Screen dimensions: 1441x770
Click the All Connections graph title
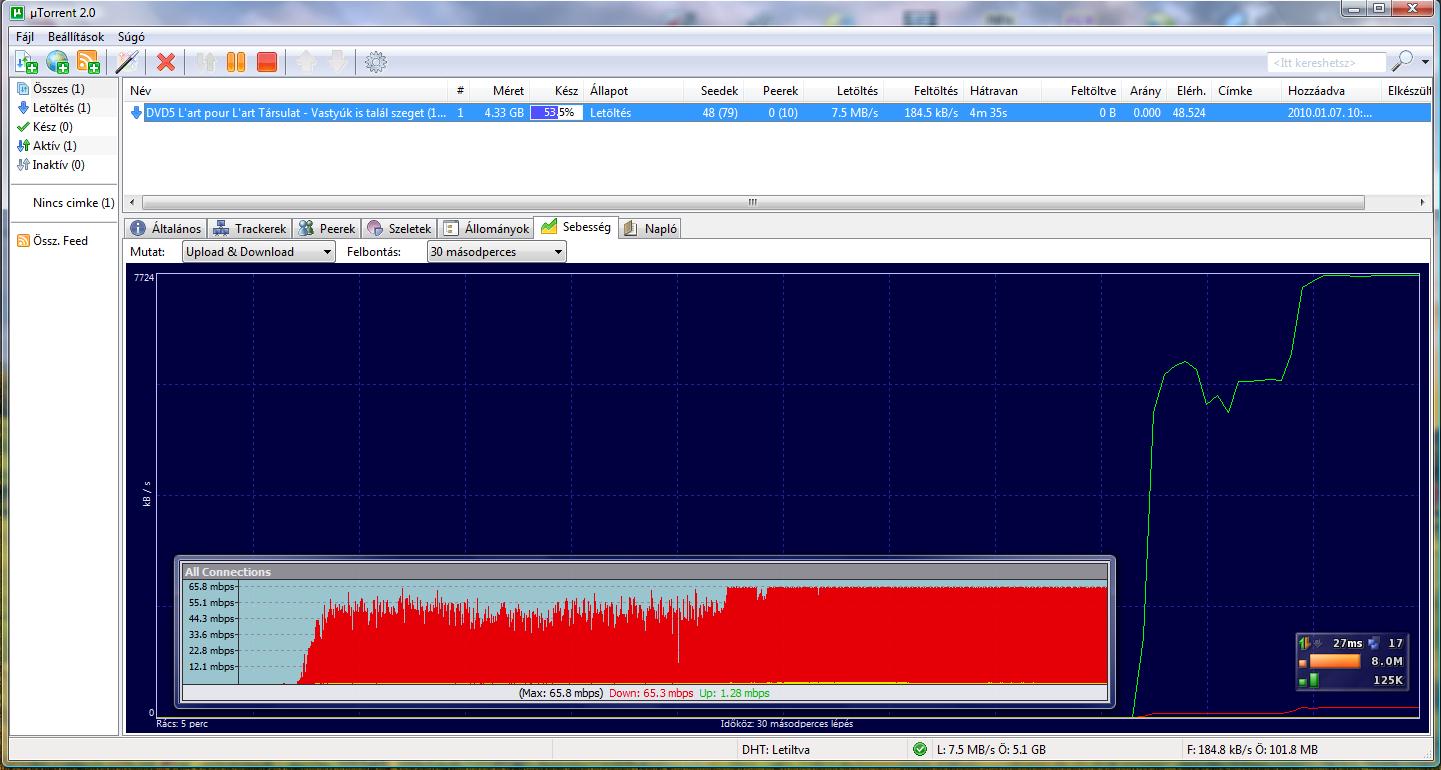(x=228, y=572)
